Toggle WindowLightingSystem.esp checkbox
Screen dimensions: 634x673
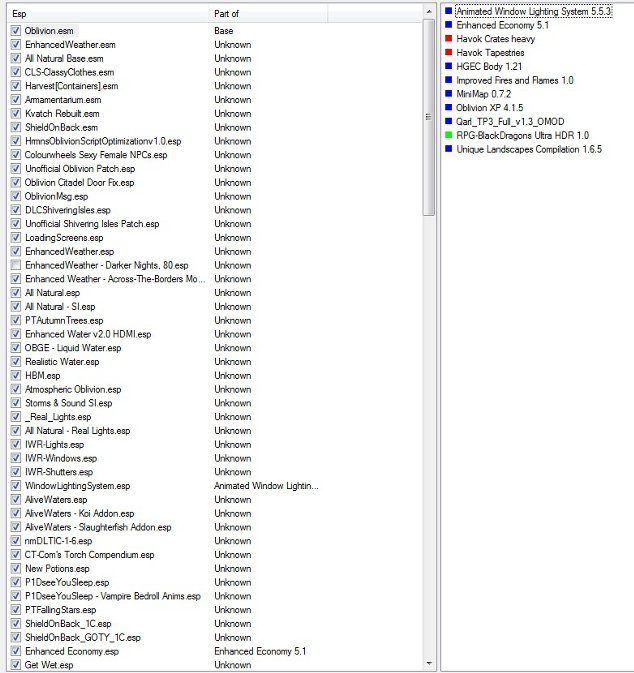16,486
